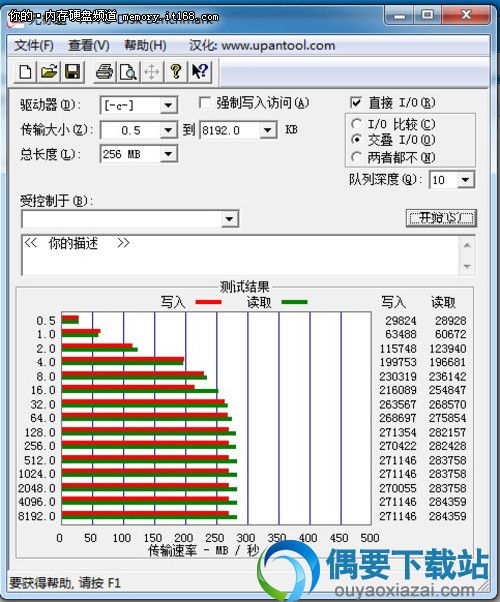
Task: Open About with yellow question mark icon
Action: [175, 71]
